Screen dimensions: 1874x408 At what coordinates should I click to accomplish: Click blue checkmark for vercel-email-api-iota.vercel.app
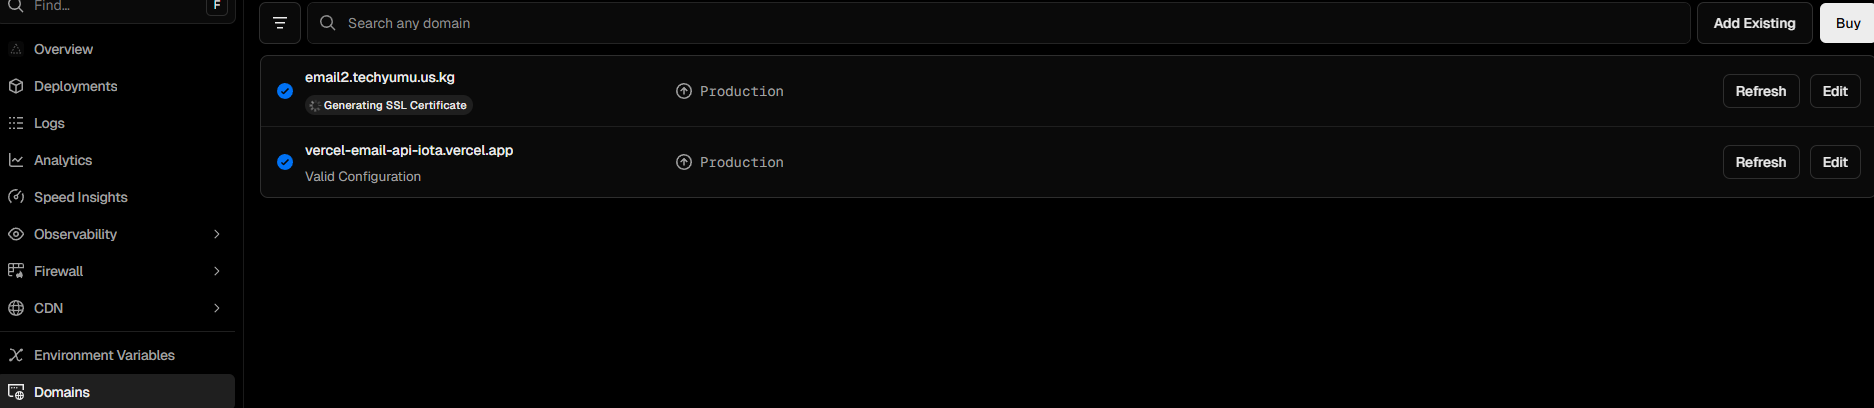pos(285,162)
